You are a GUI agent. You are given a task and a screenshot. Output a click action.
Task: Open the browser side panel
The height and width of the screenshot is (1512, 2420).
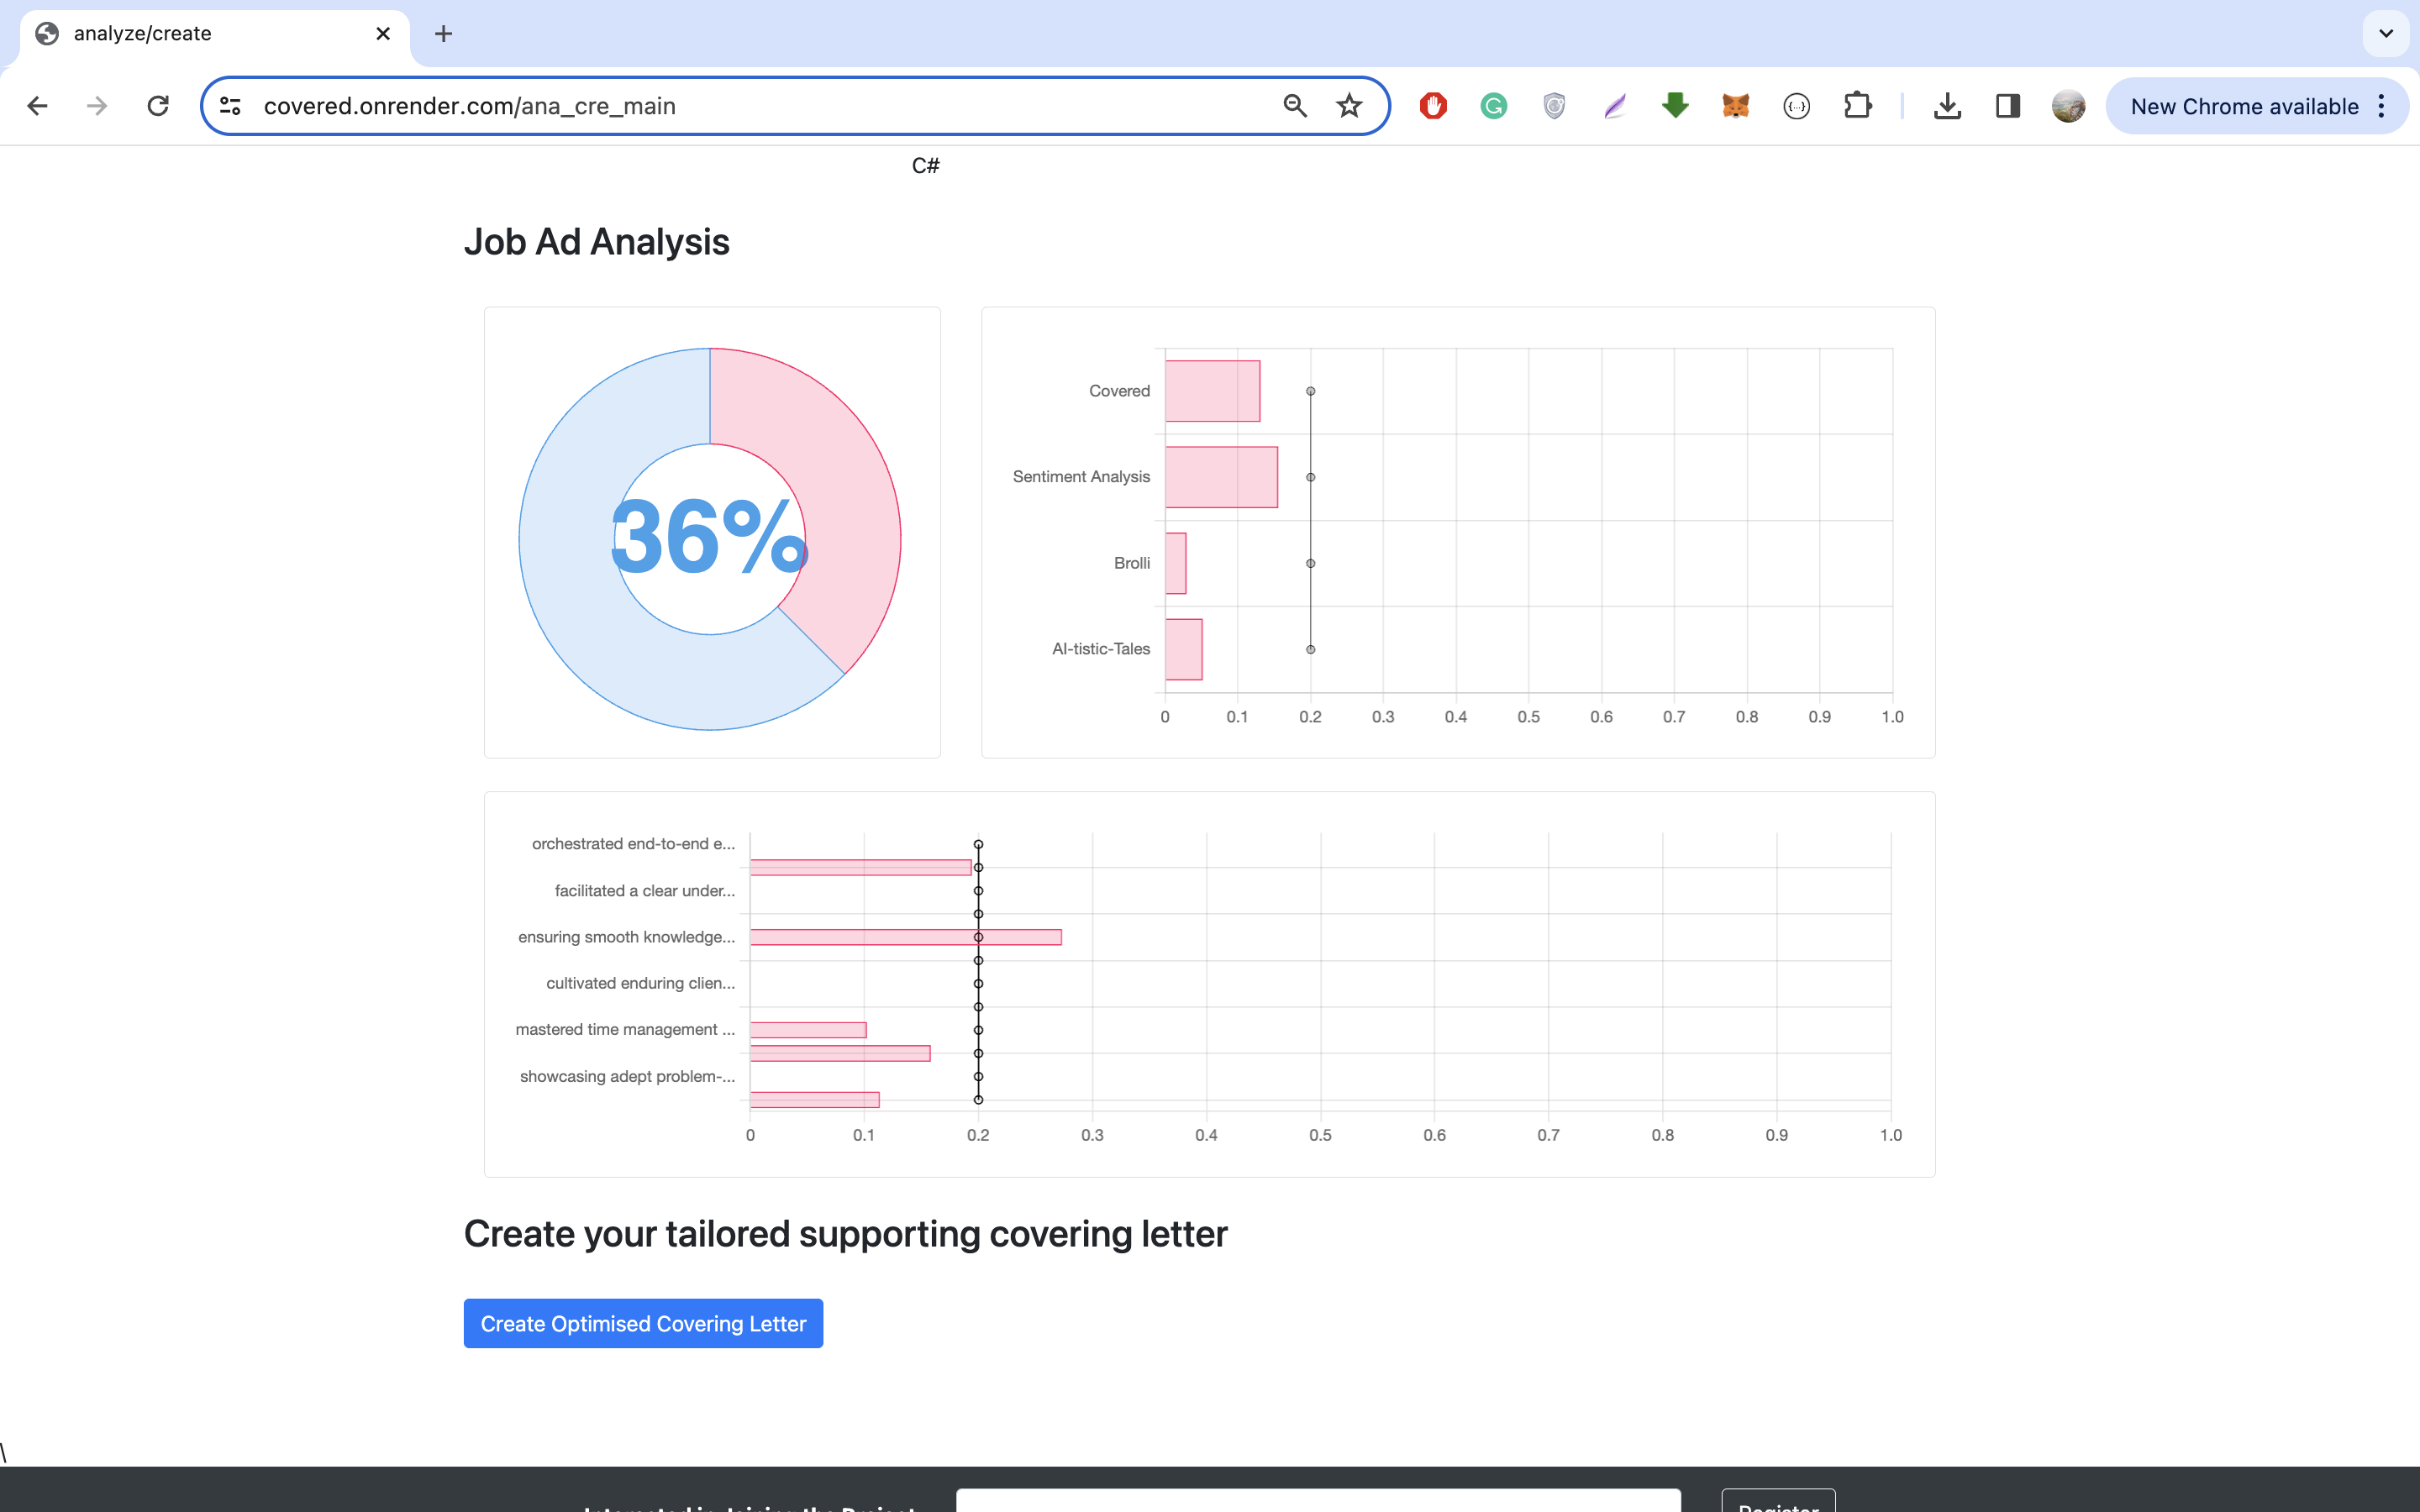coord(2008,106)
